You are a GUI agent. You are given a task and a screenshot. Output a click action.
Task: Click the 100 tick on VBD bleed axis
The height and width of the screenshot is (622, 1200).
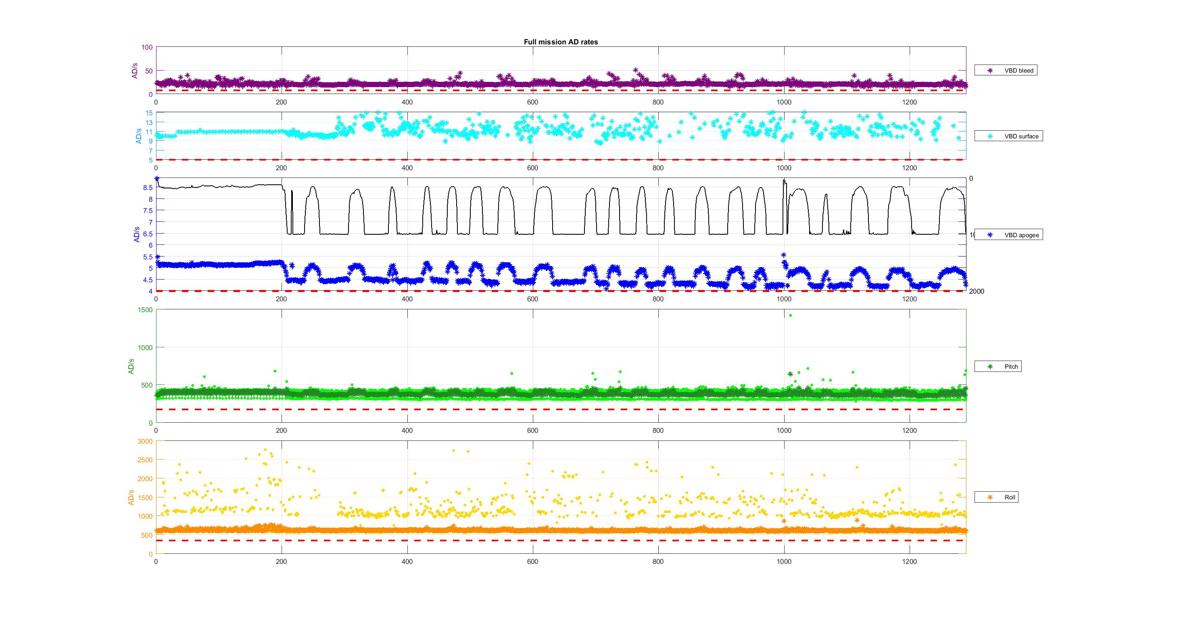[x=147, y=47]
